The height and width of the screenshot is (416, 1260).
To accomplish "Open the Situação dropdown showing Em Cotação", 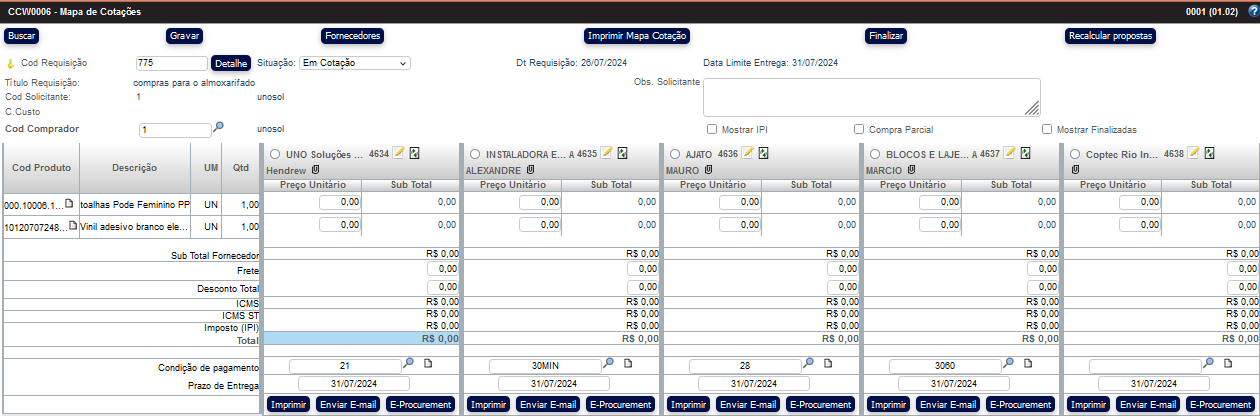I will point(355,63).
